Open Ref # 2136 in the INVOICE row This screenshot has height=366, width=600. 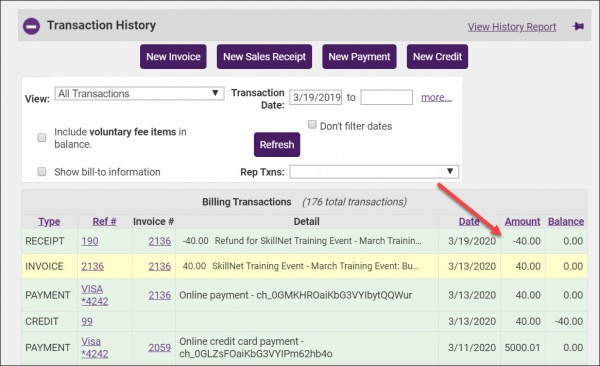92,266
